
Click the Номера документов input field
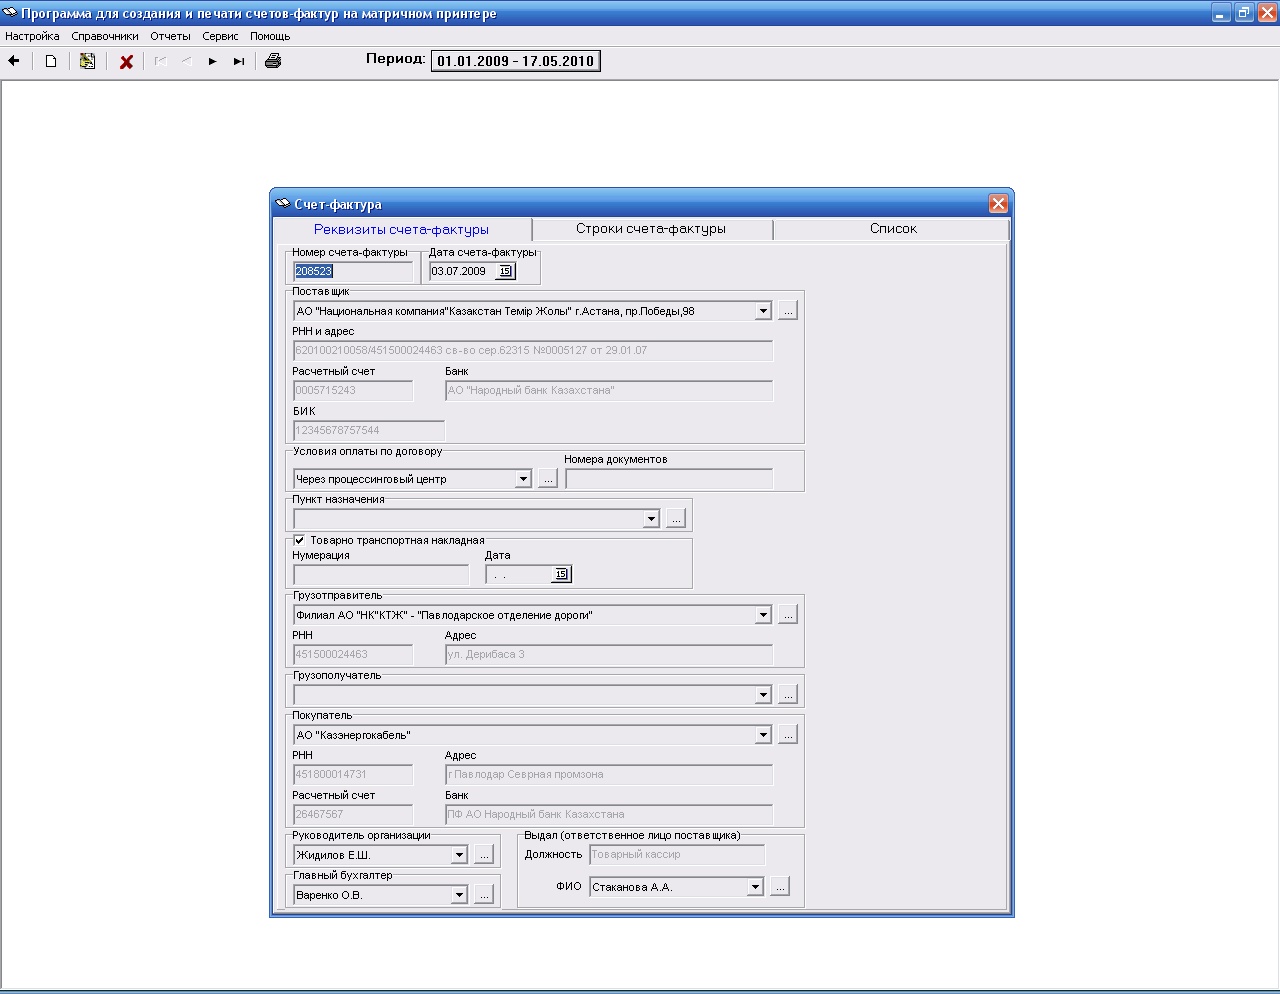click(668, 479)
